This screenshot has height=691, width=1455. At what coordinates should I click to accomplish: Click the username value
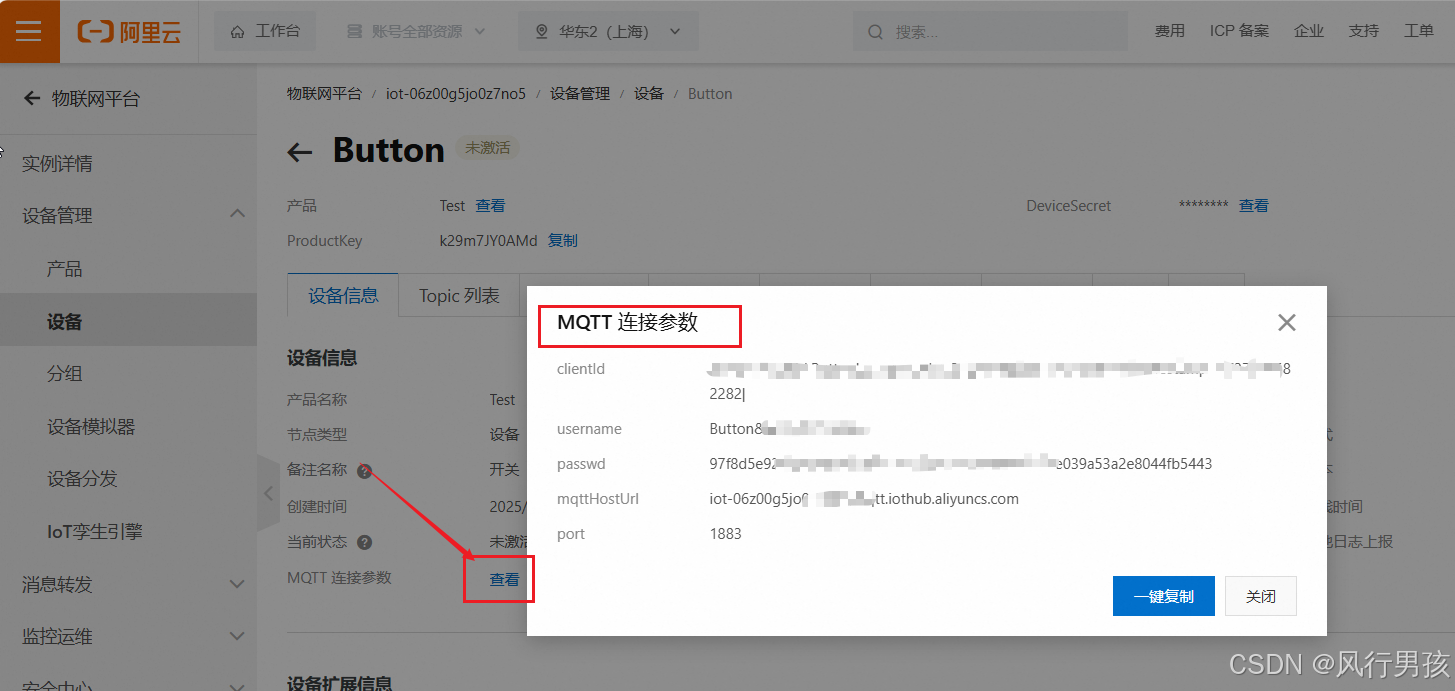click(x=789, y=429)
